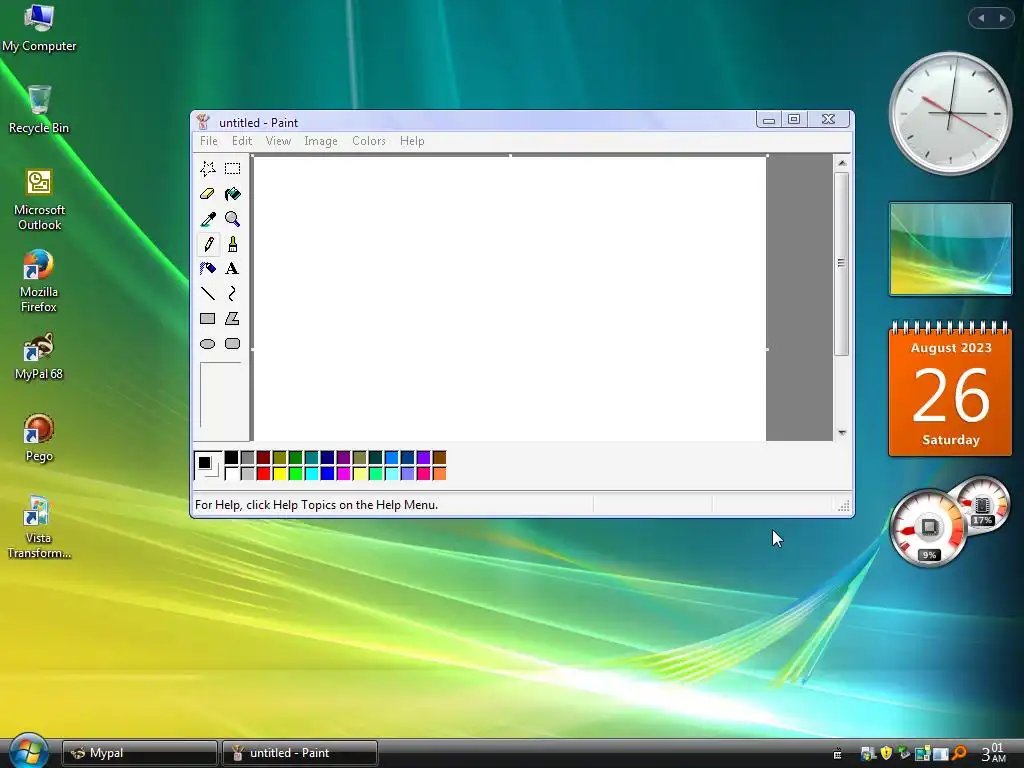
Task: Click the CPU meter gadget
Action: (928, 528)
